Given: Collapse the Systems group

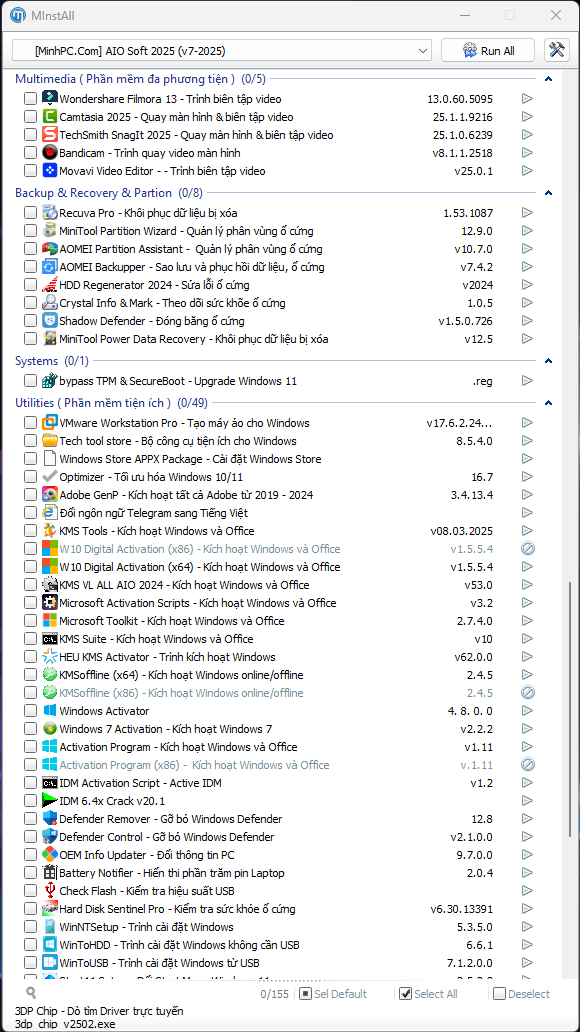Looking at the screenshot, I should pyautogui.click(x=548, y=361).
